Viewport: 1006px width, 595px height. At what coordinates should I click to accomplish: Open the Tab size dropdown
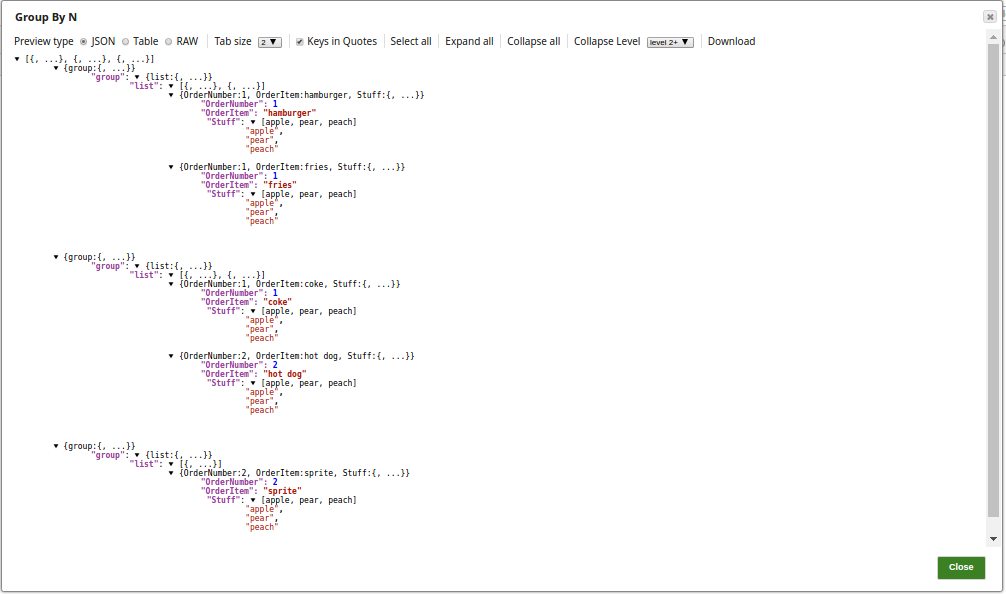pyautogui.click(x=270, y=42)
